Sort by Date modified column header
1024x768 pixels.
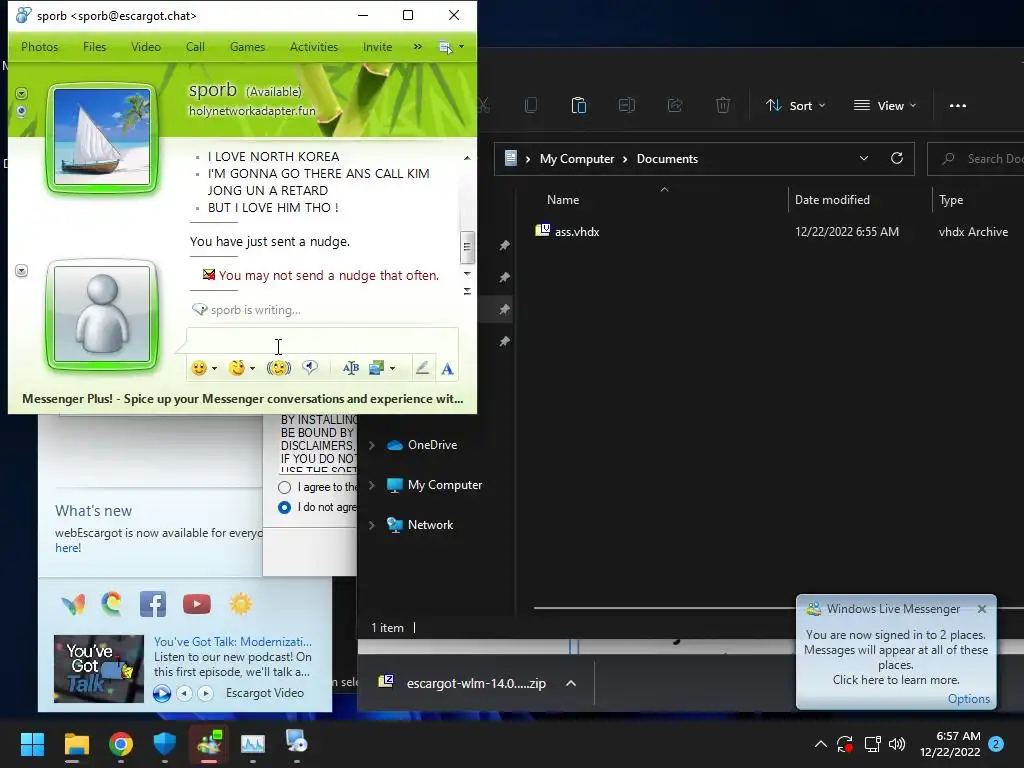click(832, 200)
